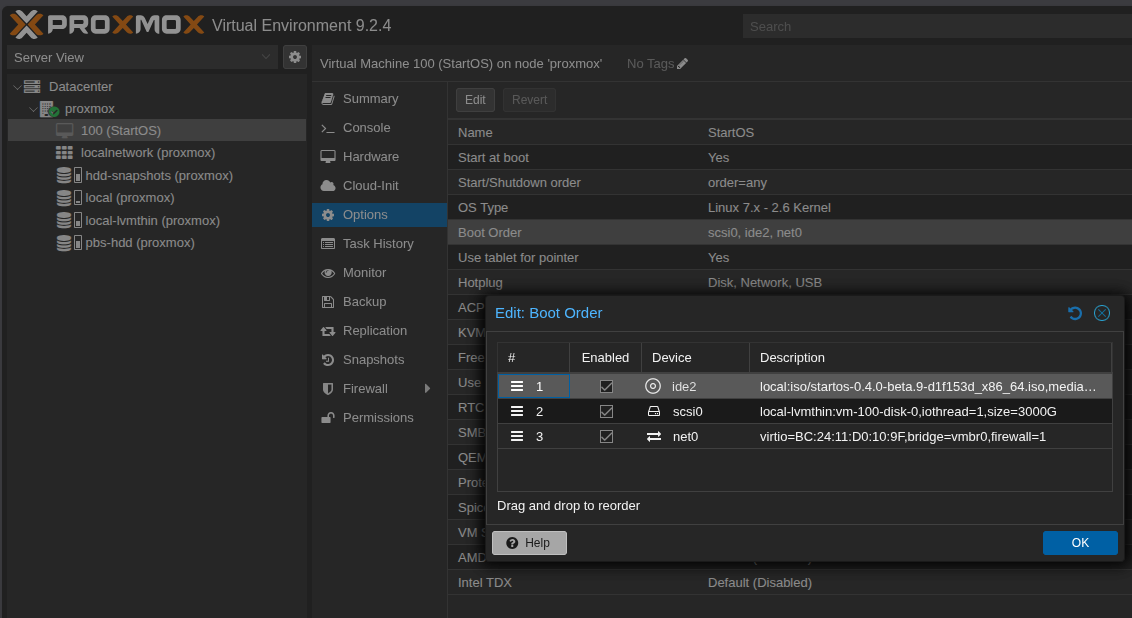Click the ide2 CD-ROM disc icon

pyautogui.click(x=653, y=386)
